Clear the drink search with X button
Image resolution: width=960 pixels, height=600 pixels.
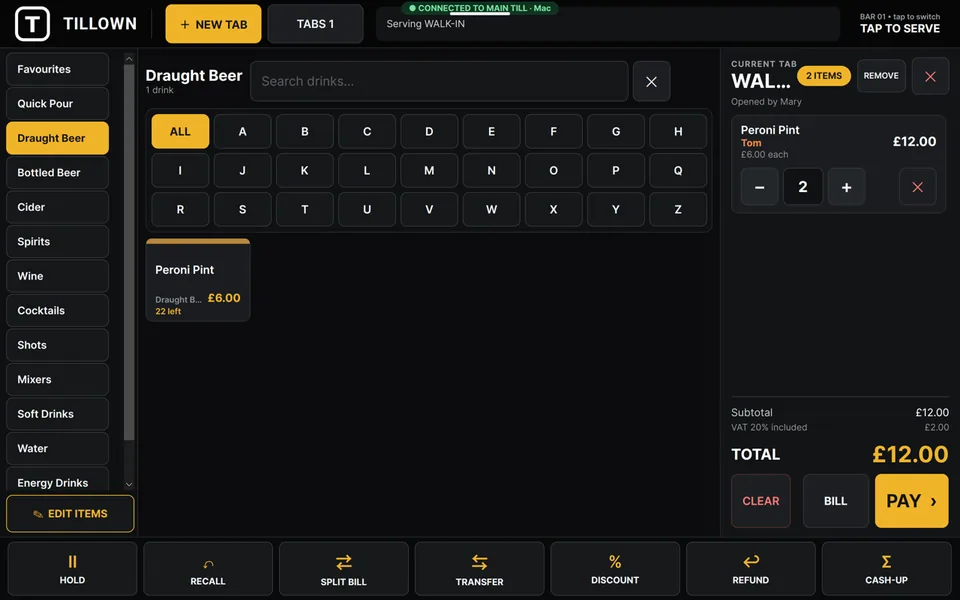click(651, 81)
